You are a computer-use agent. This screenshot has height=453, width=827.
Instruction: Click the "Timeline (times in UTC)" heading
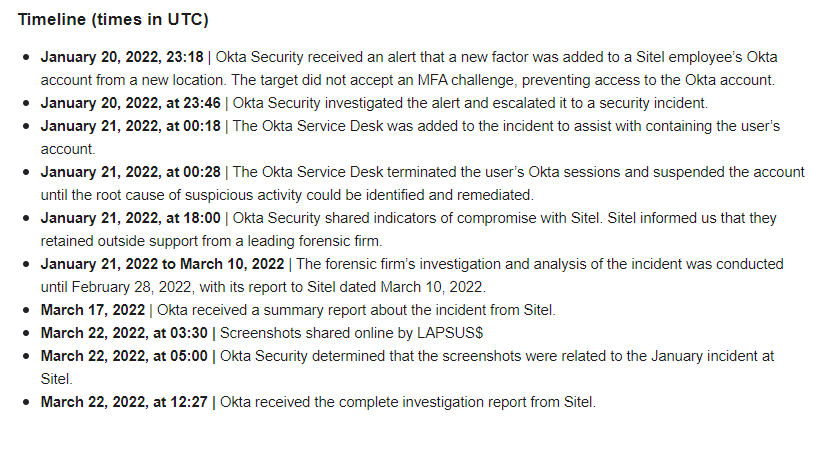(113, 20)
